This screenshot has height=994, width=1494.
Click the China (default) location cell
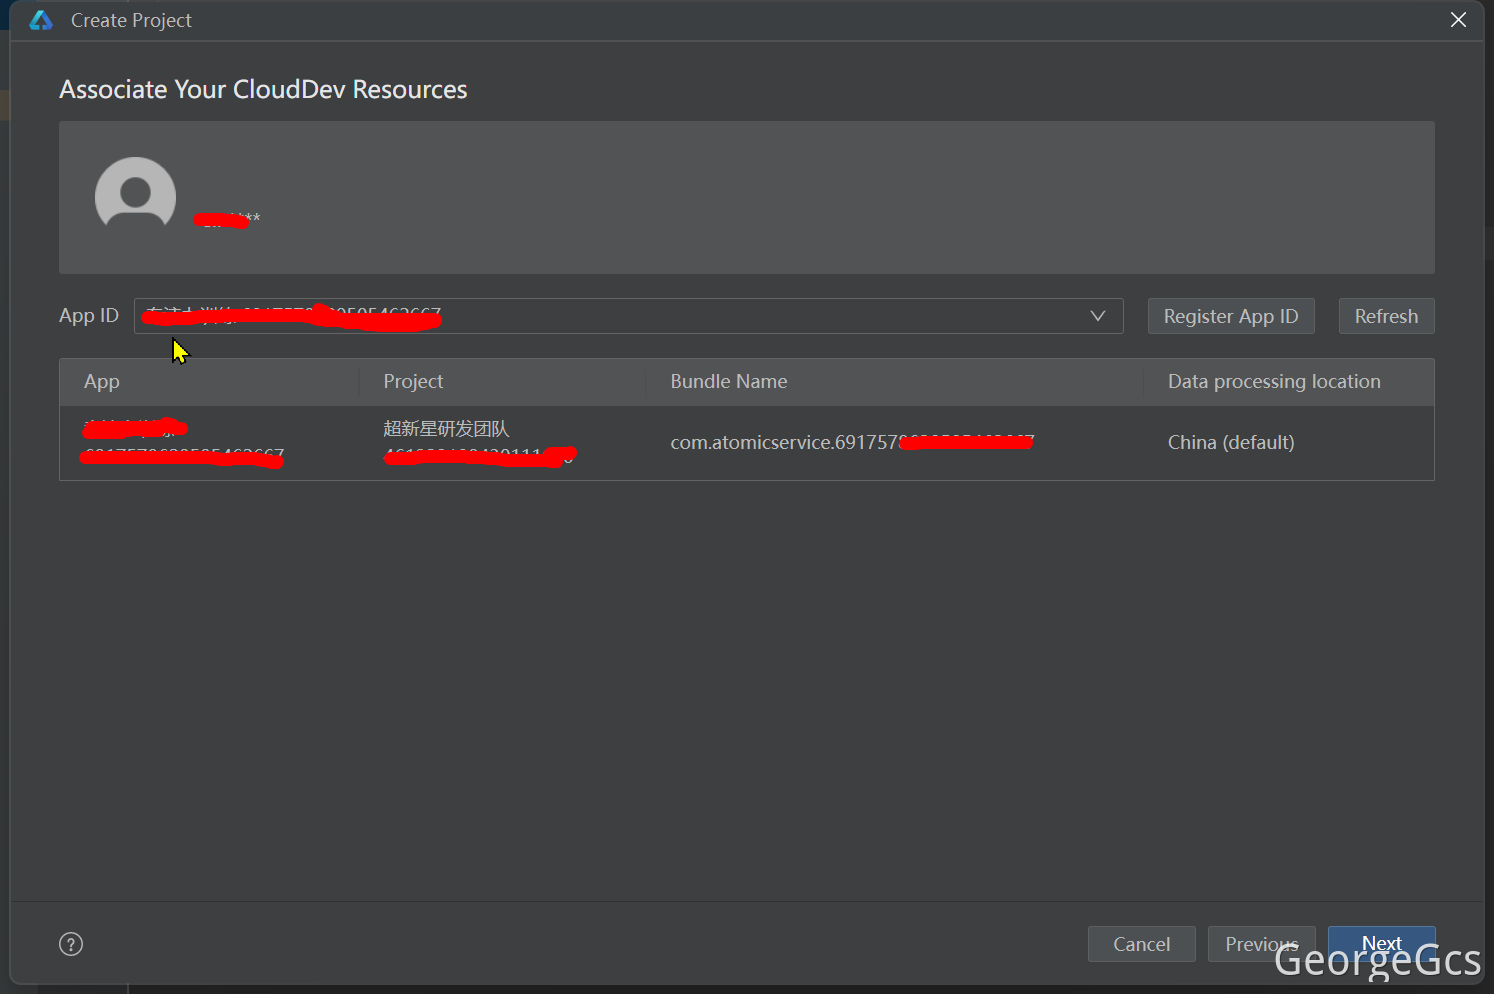pyautogui.click(x=1230, y=442)
